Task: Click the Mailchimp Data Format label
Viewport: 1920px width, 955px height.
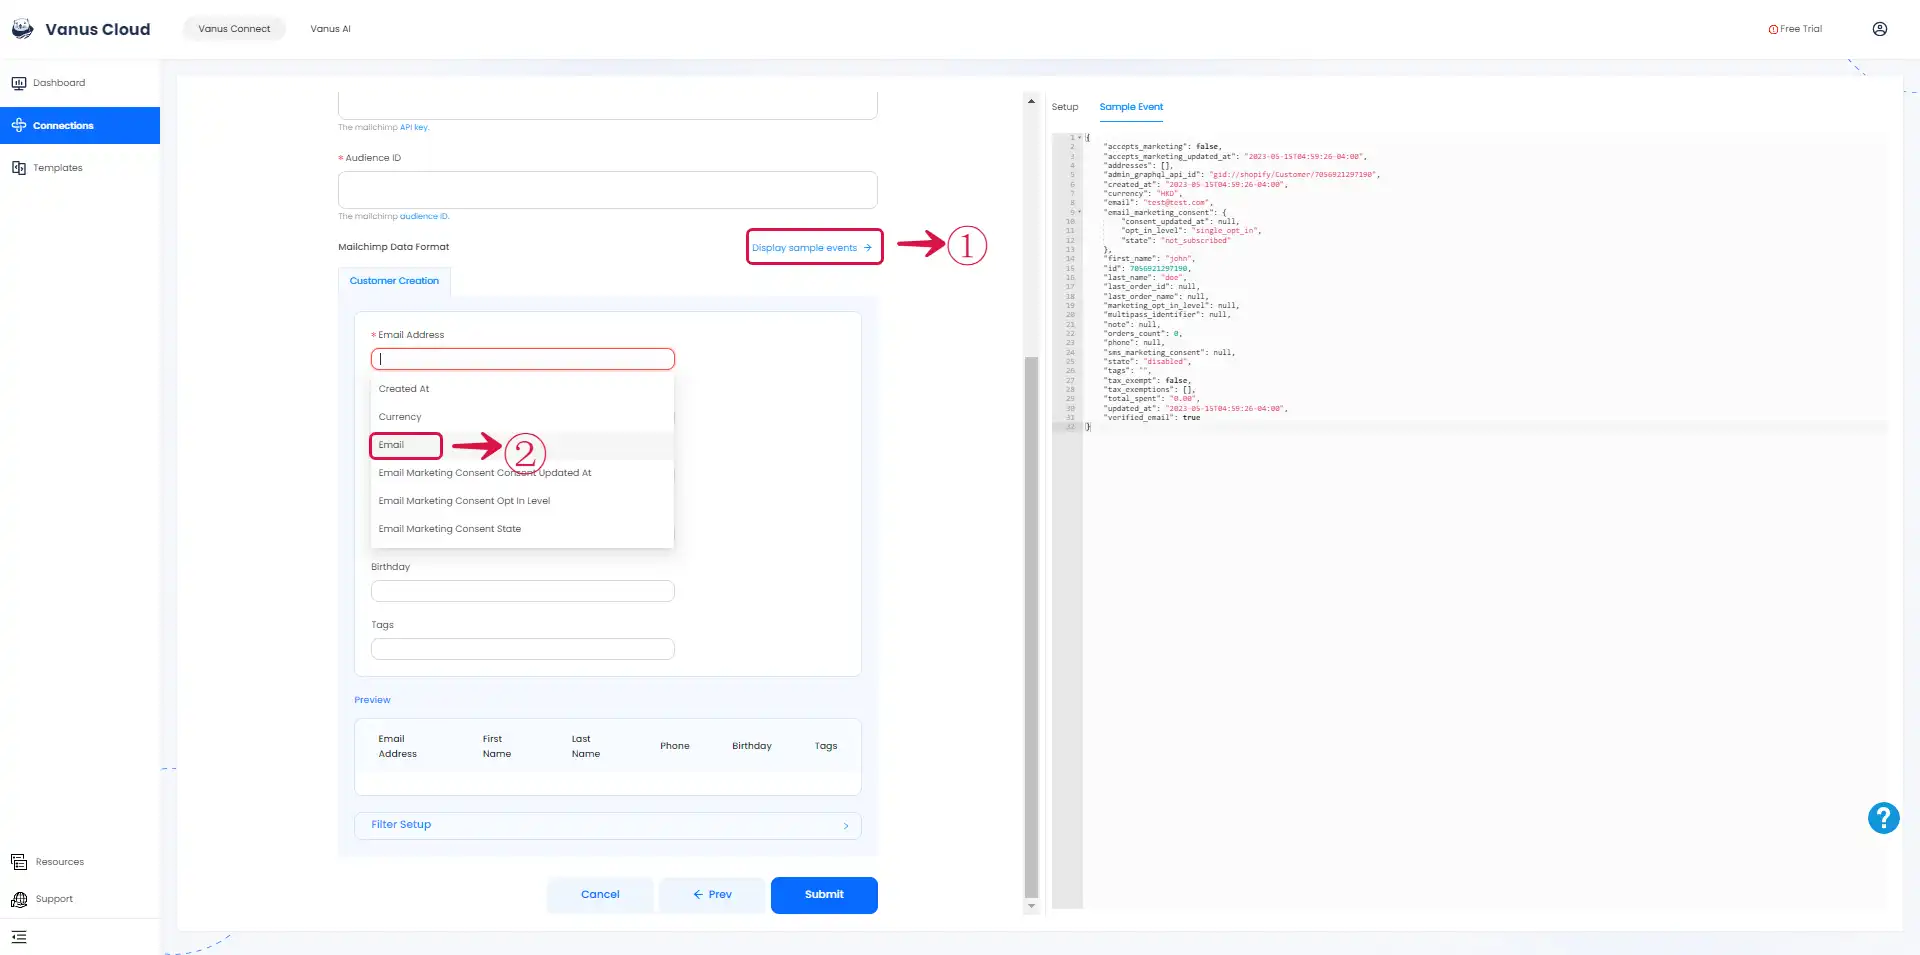Action: pos(394,247)
